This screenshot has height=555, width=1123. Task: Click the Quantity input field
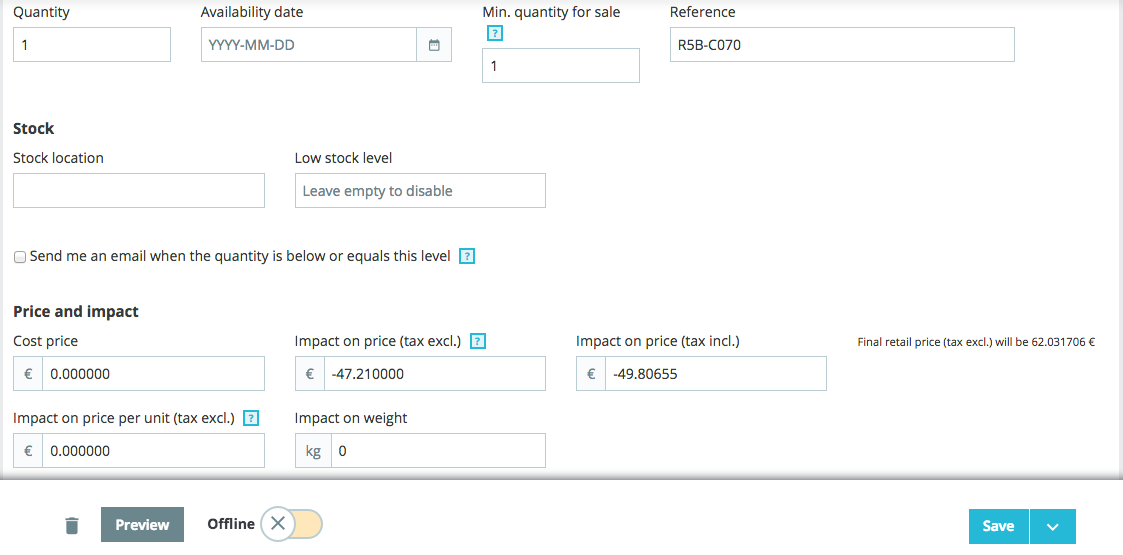tap(92, 45)
